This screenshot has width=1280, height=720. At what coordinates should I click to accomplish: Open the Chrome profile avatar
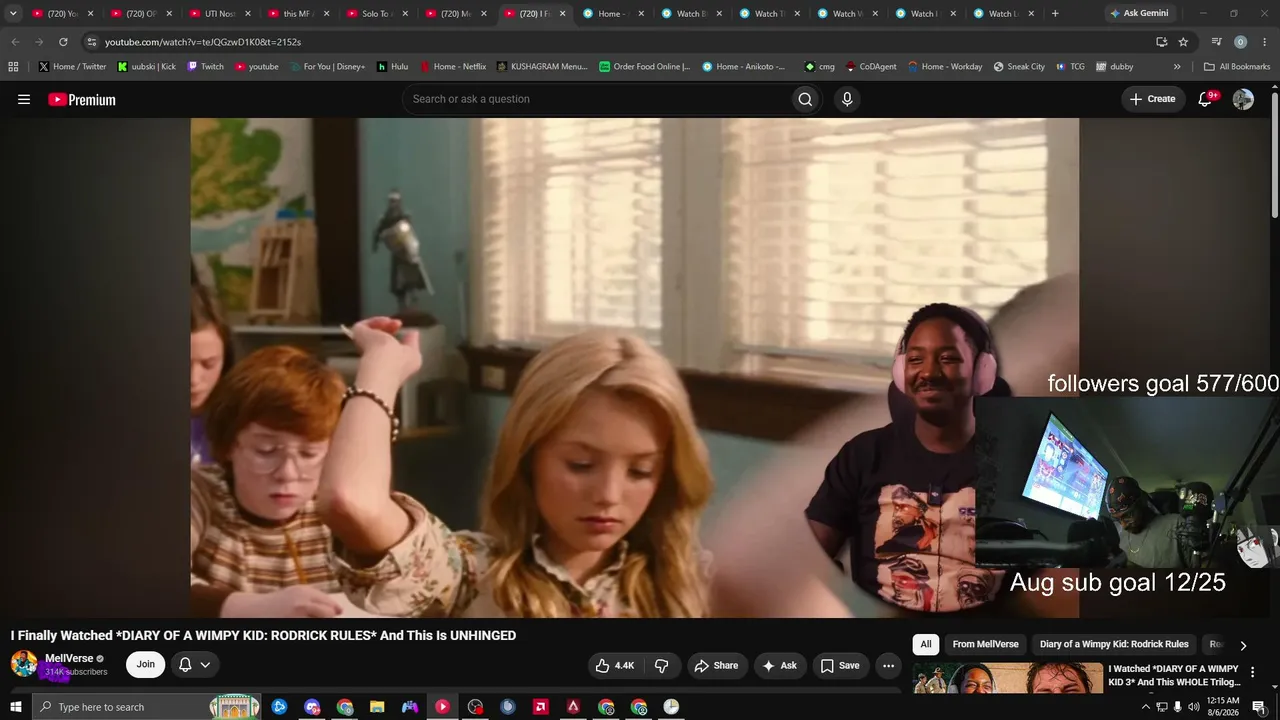pos(1240,42)
